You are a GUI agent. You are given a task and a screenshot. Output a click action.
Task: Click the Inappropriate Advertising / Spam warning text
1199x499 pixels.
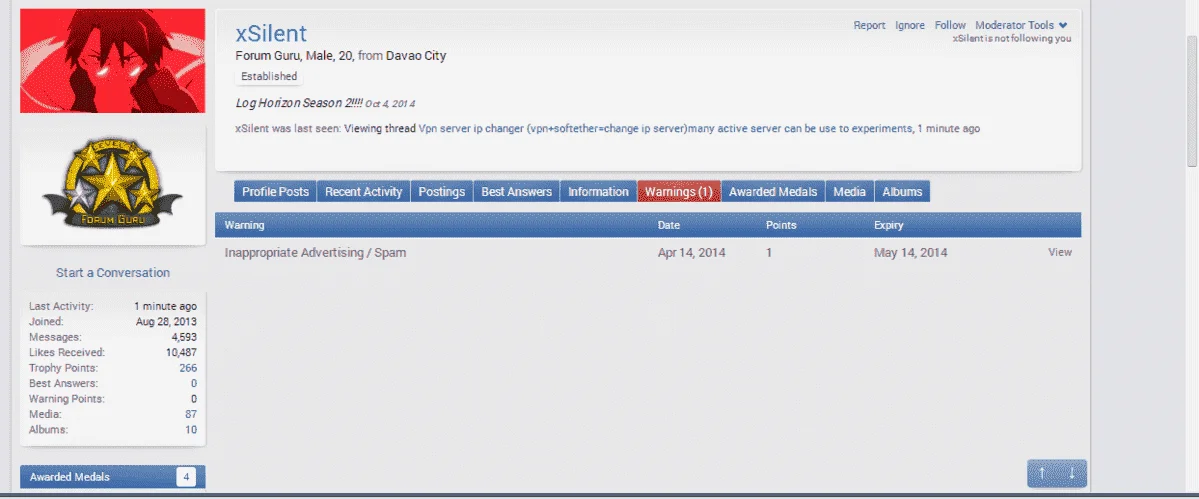pyautogui.click(x=315, y=252)
